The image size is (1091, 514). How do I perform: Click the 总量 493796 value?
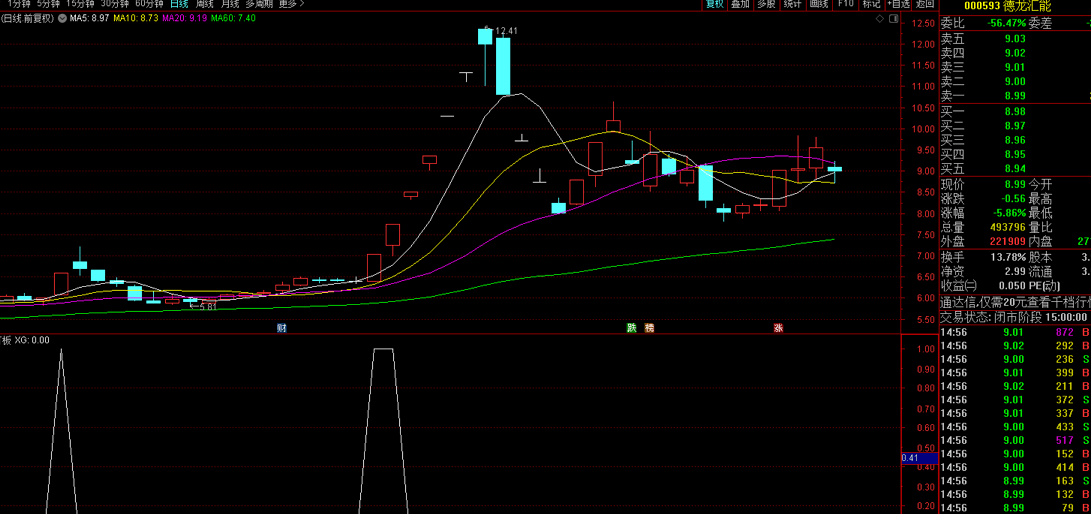1008,227
